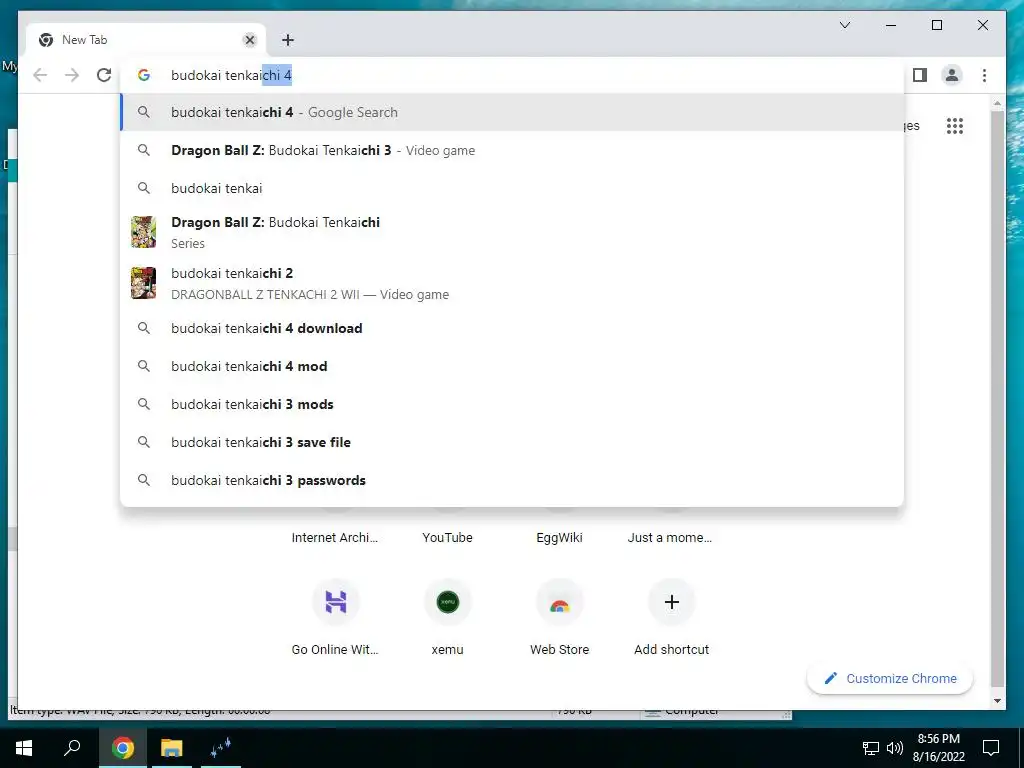Viewport: 1024px width, 768px height.
Task: Open File Explorer from the taskbar
Action: (172, 748)
